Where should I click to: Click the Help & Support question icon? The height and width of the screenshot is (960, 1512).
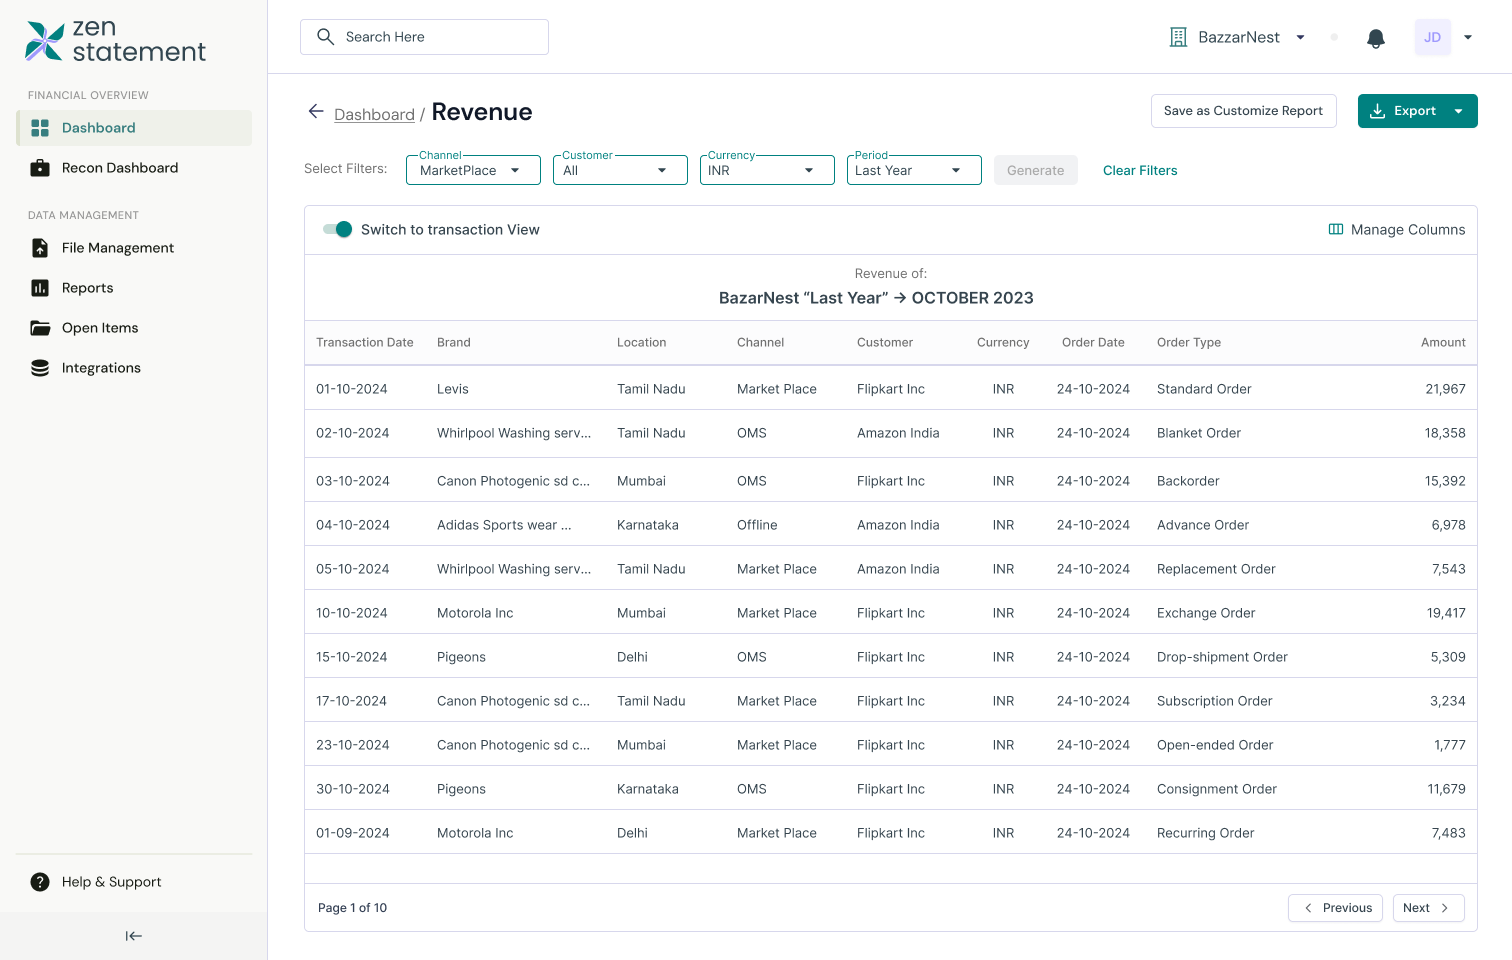[x=40, y=882]
